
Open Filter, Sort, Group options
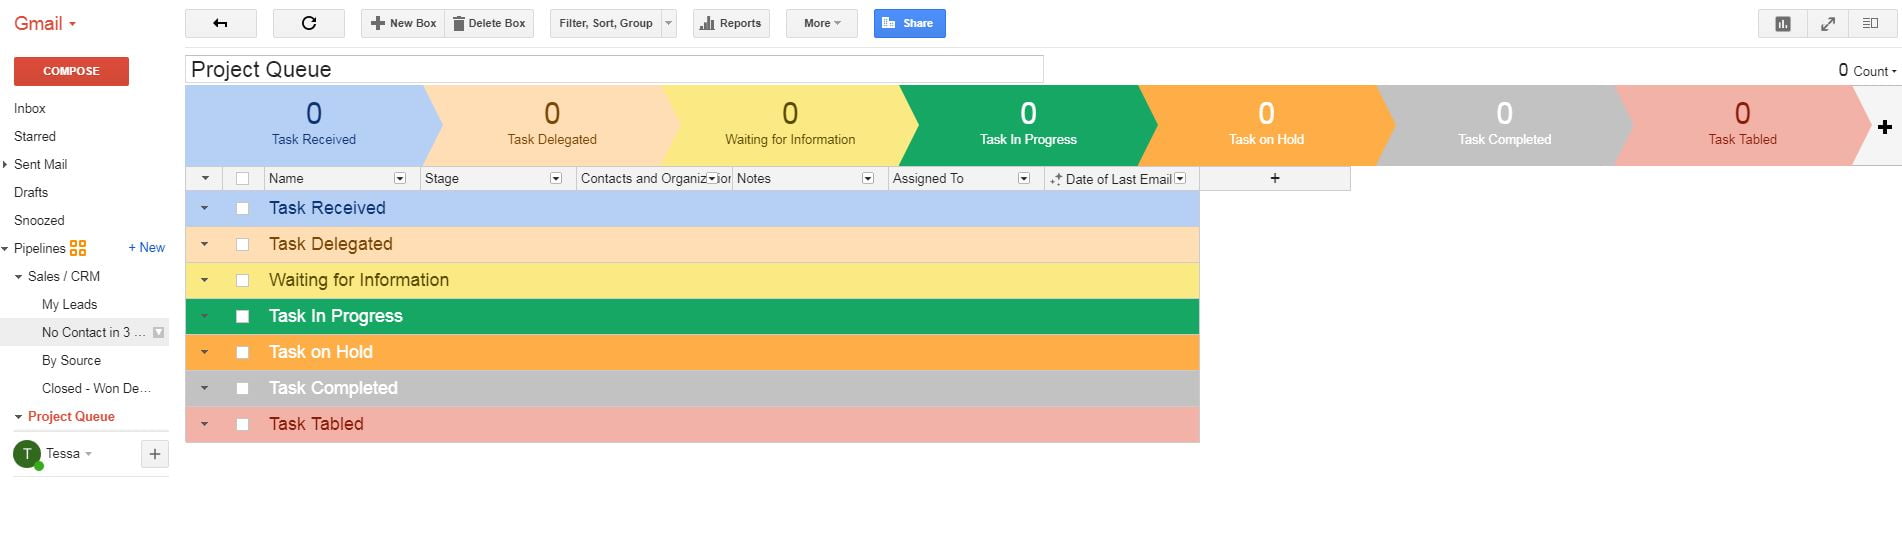tap(606, 23)
